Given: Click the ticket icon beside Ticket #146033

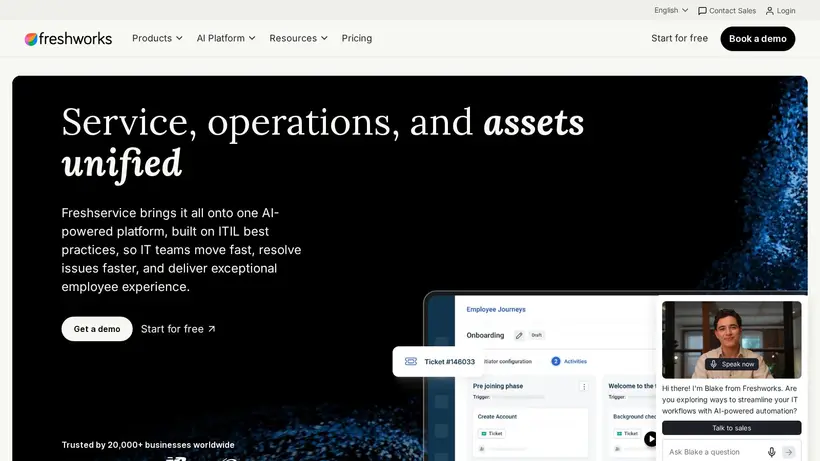Looking at the screenshot, I should pos(411,361).
